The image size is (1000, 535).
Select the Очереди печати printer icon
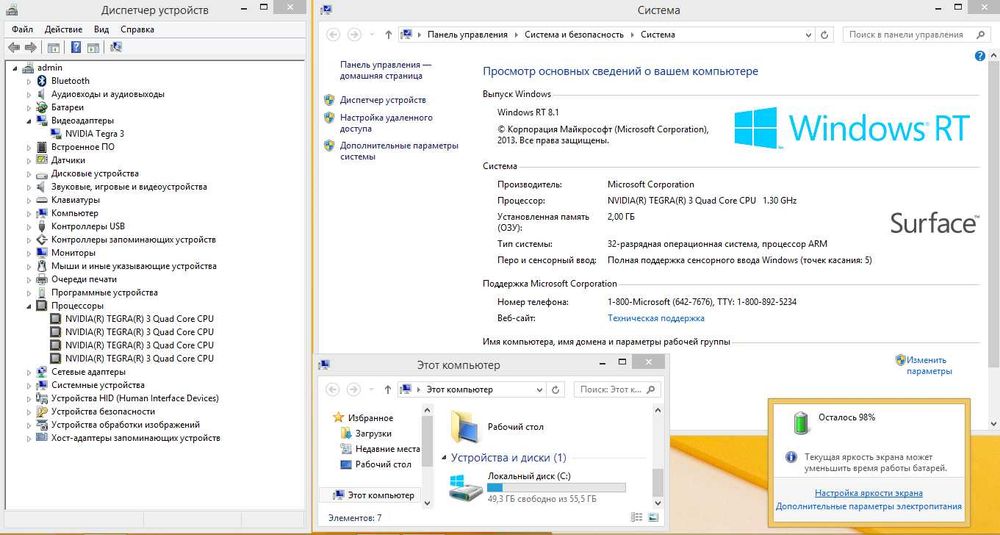[42, 279]
